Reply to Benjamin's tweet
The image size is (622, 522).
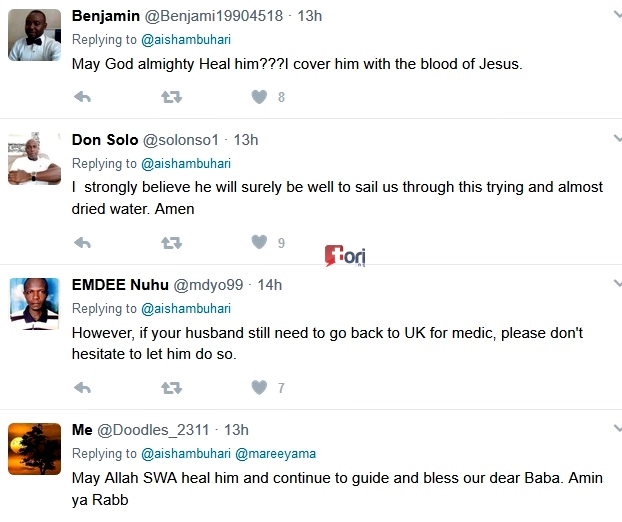pyautogui.click(x=83, y=97)
